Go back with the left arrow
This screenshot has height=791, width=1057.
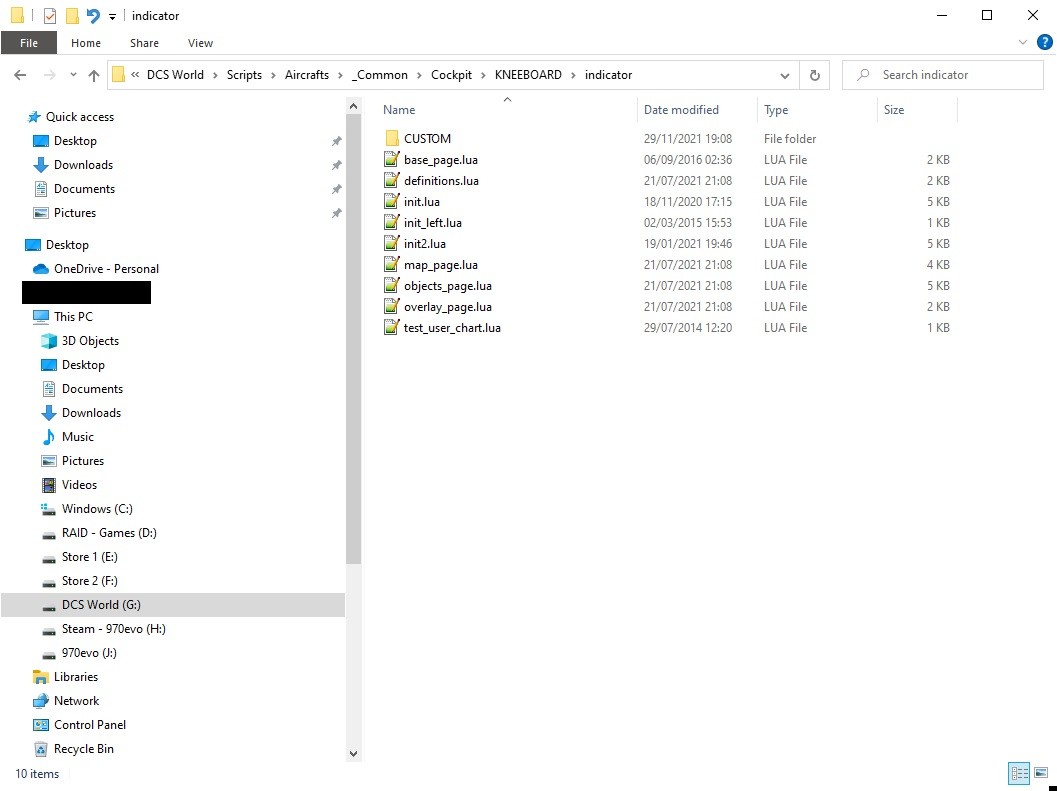pyautogui.click(x=20, y=75)
